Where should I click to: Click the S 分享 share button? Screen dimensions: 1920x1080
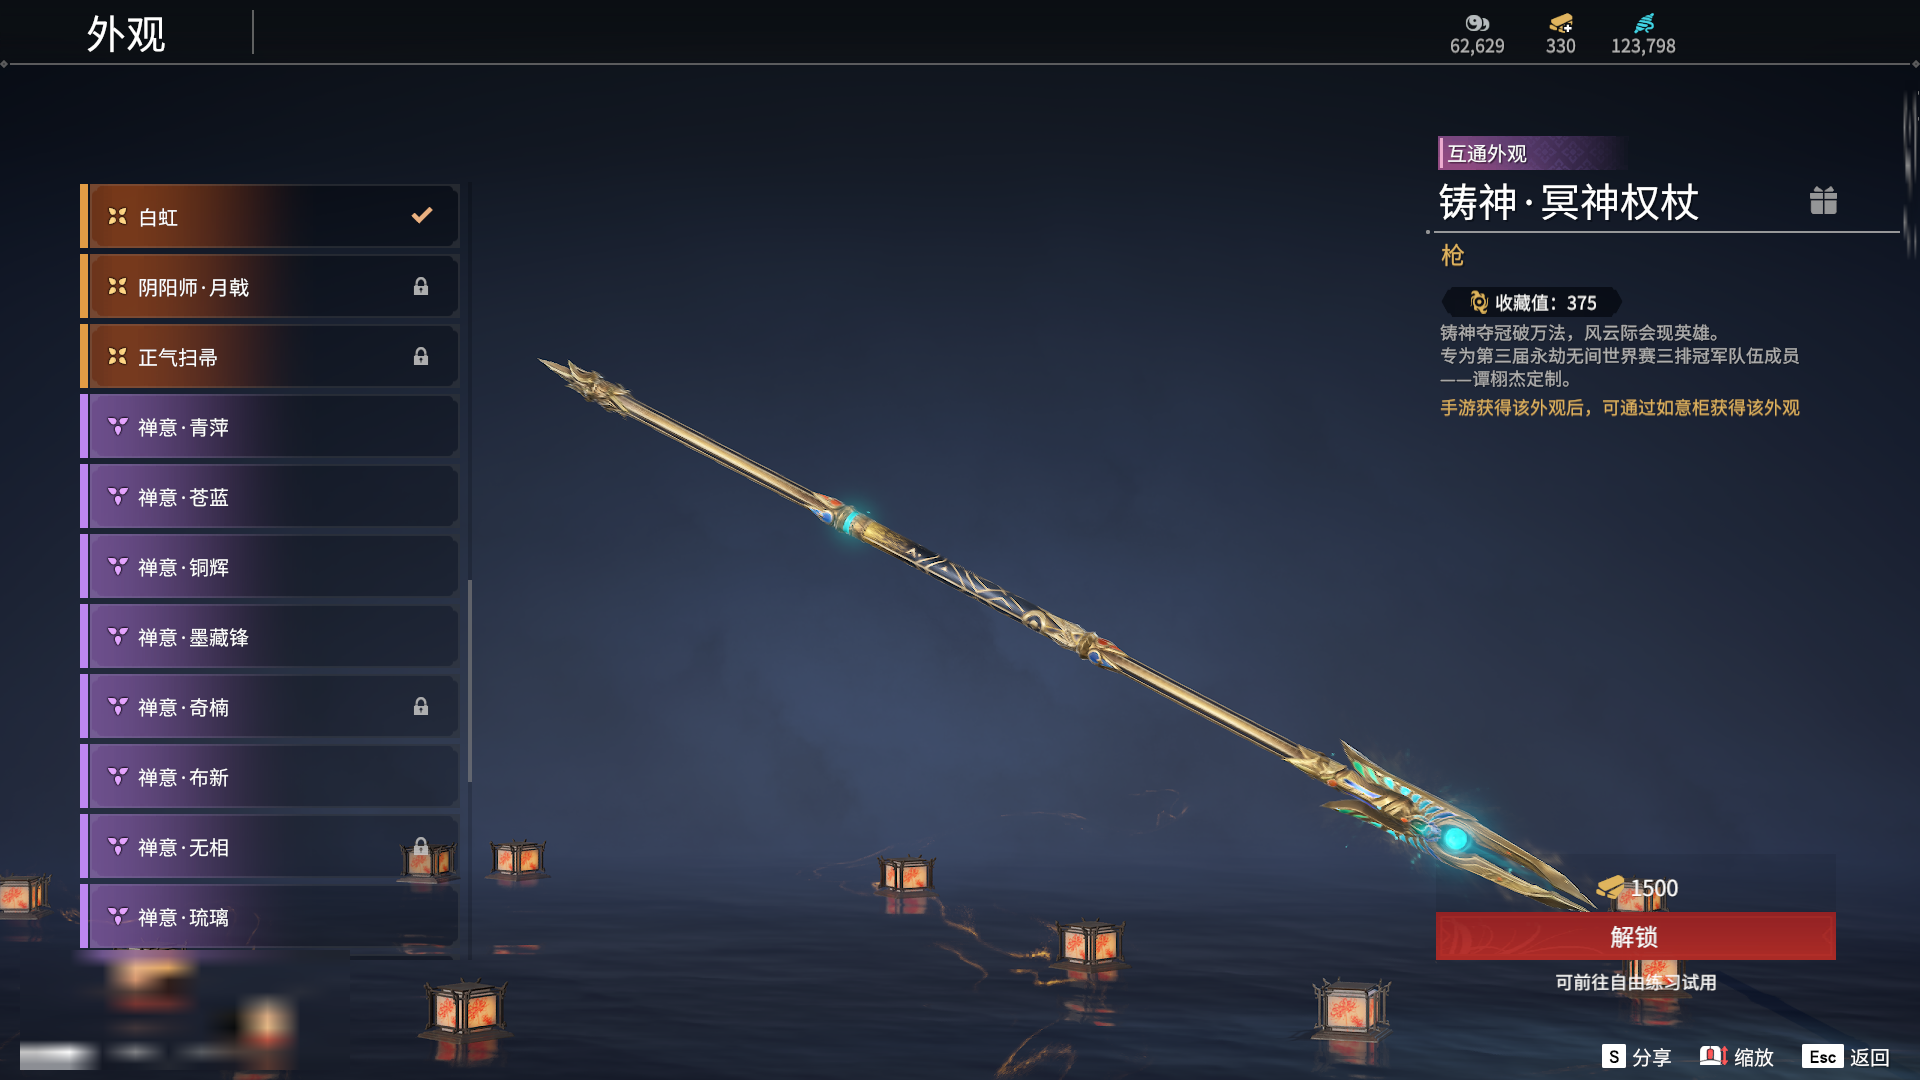1636,1057
